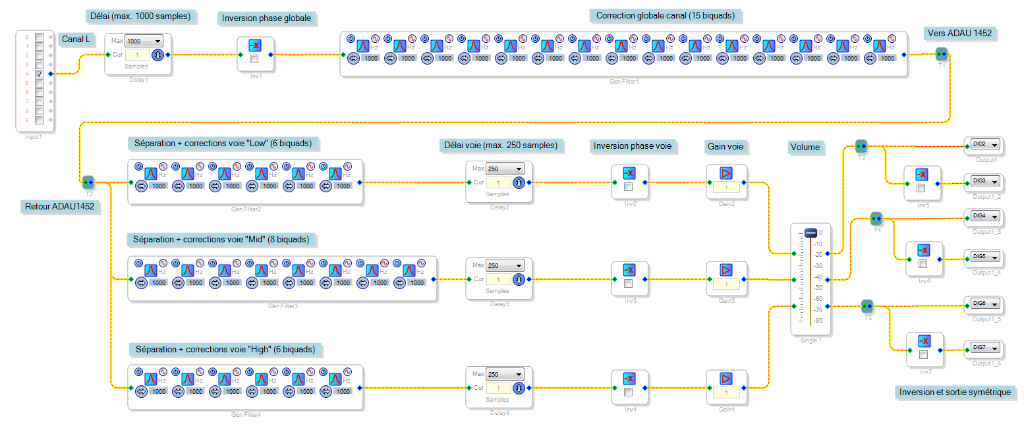Click the Inv1 phase invert icon
The image size is (1024, 430).
click(254, 46)
